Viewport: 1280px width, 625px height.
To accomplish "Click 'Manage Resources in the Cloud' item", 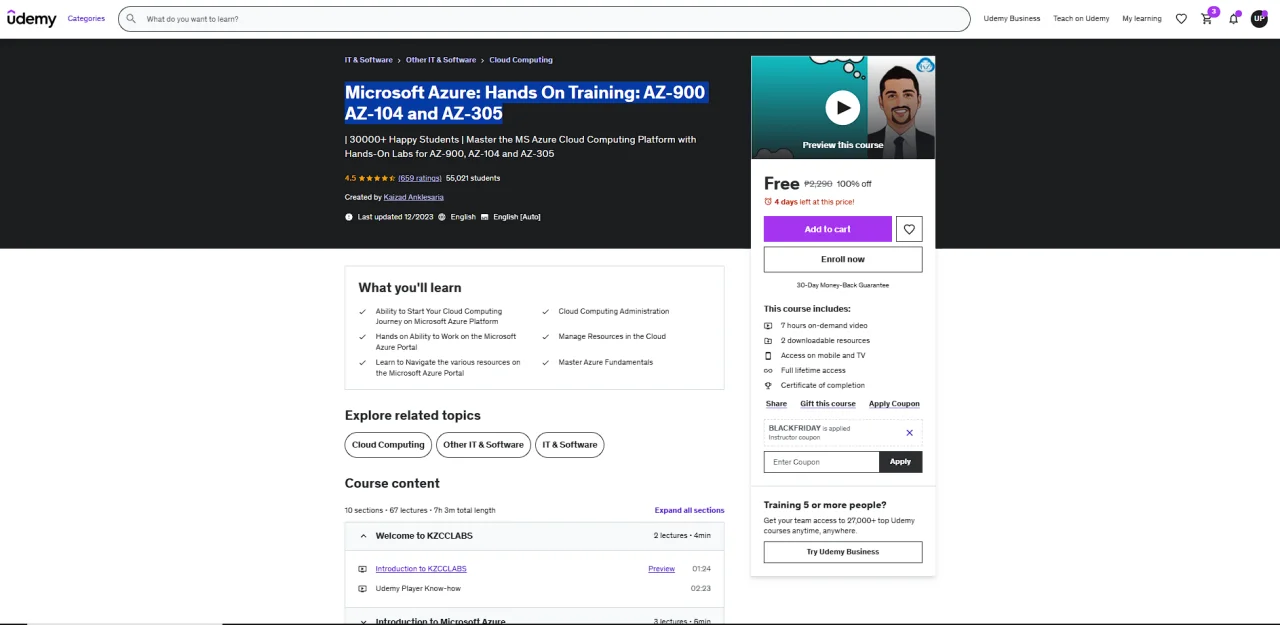I will (x=612, y=336).
